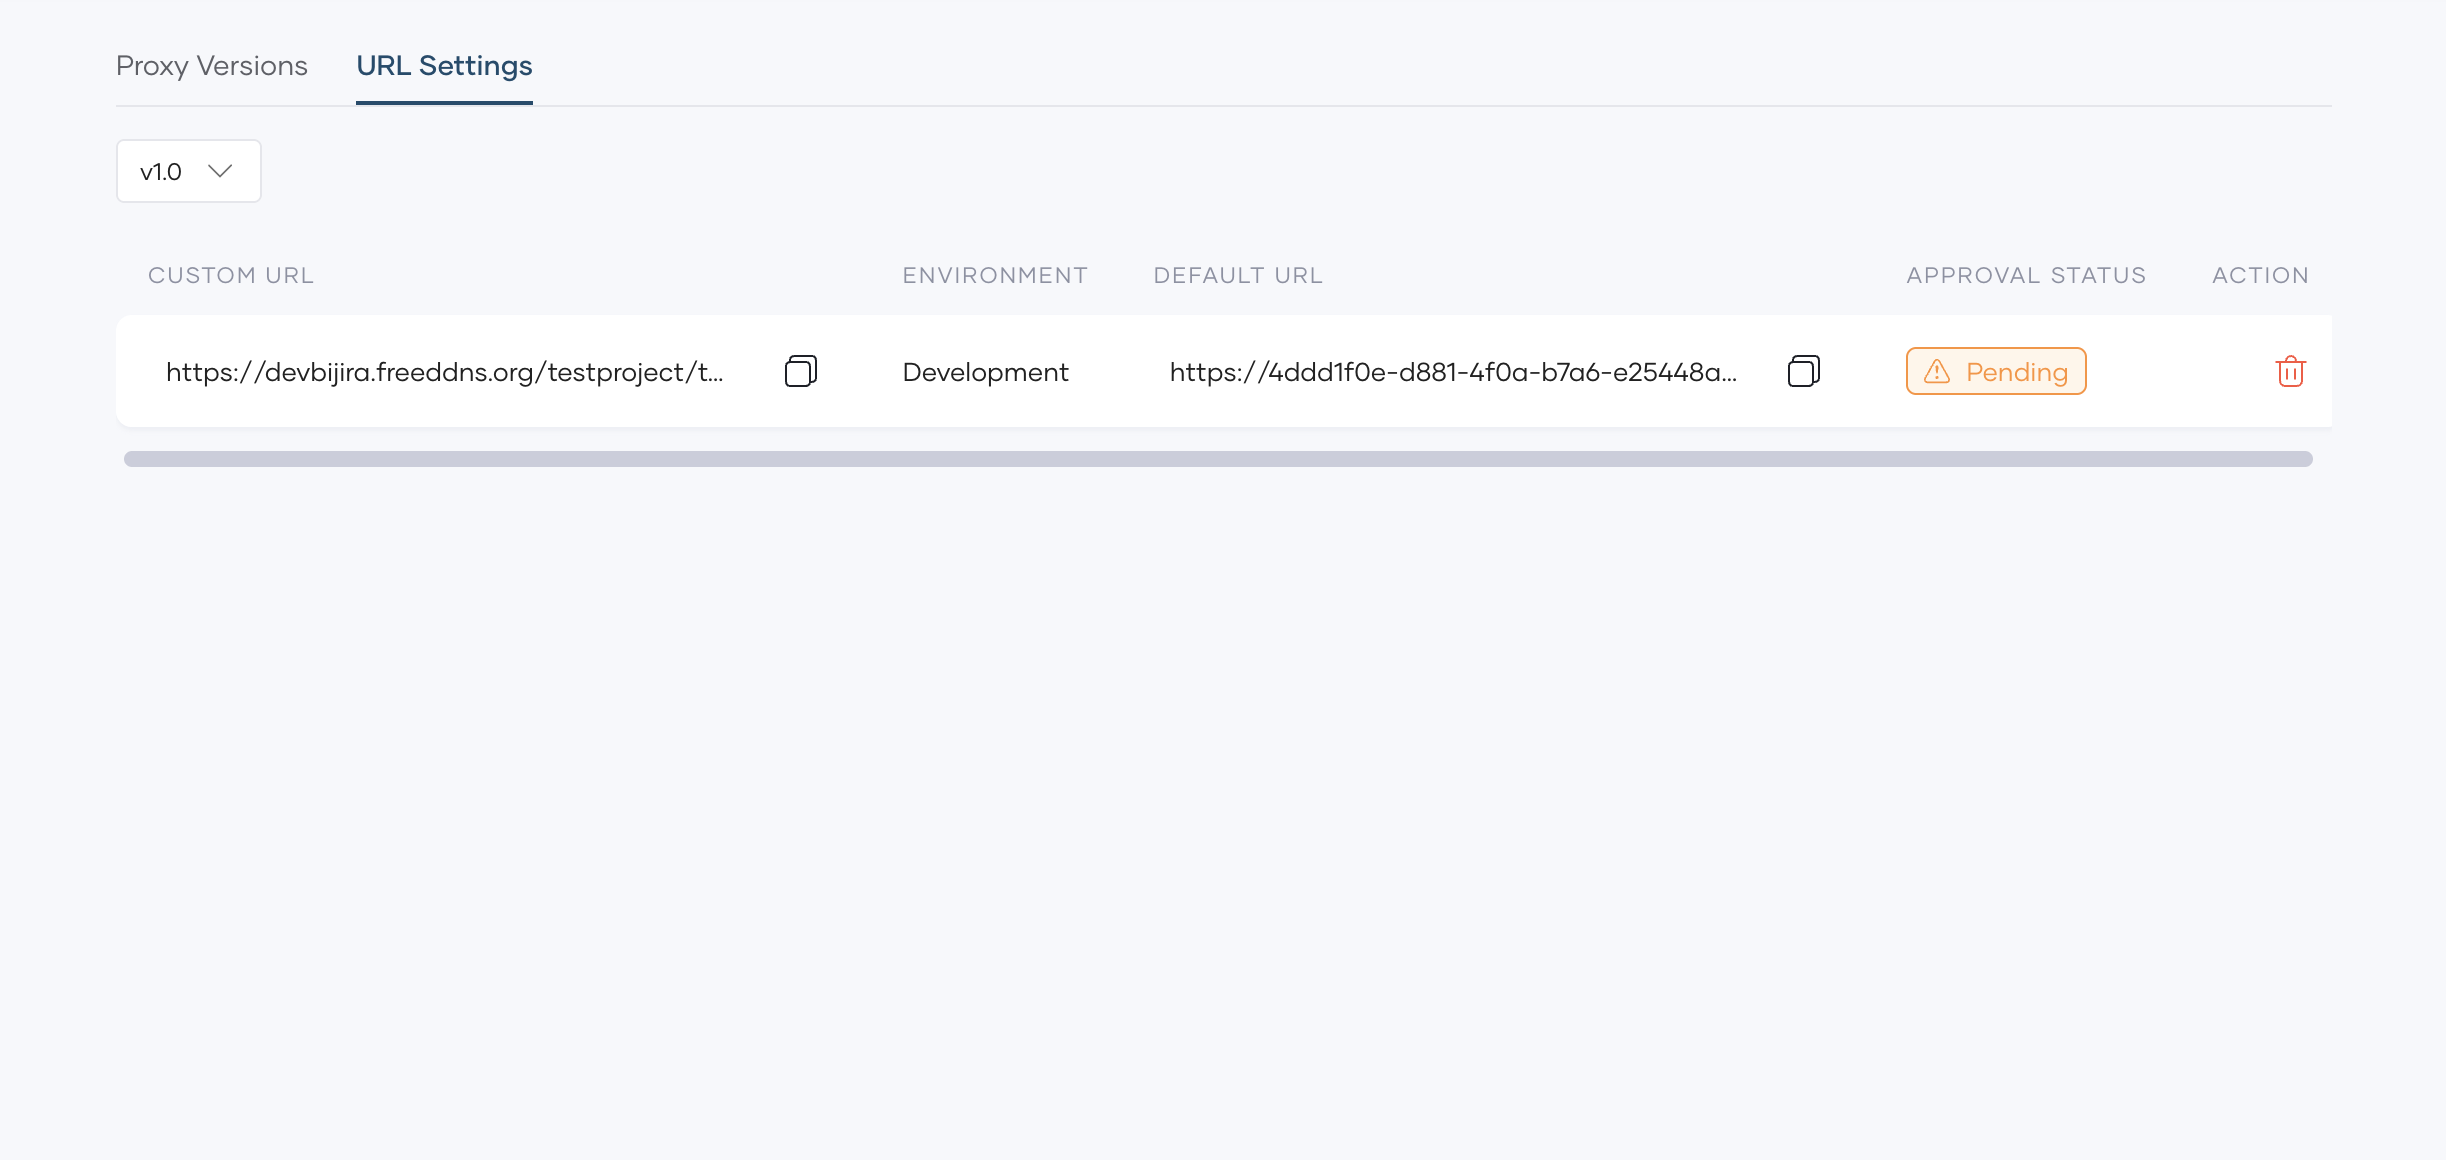This screenshot has width=2446, height=1160.
Task: Click the APPROVAL STATUS column header
Action: click(2025, 275)
